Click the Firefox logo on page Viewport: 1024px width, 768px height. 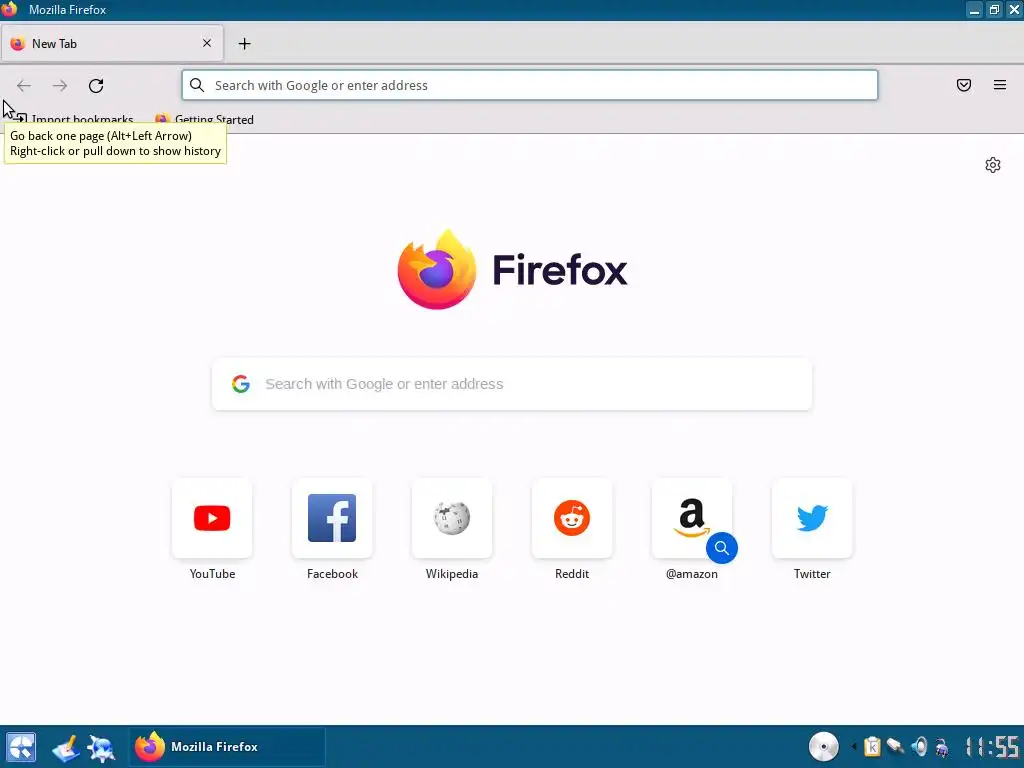pos(437,269)
